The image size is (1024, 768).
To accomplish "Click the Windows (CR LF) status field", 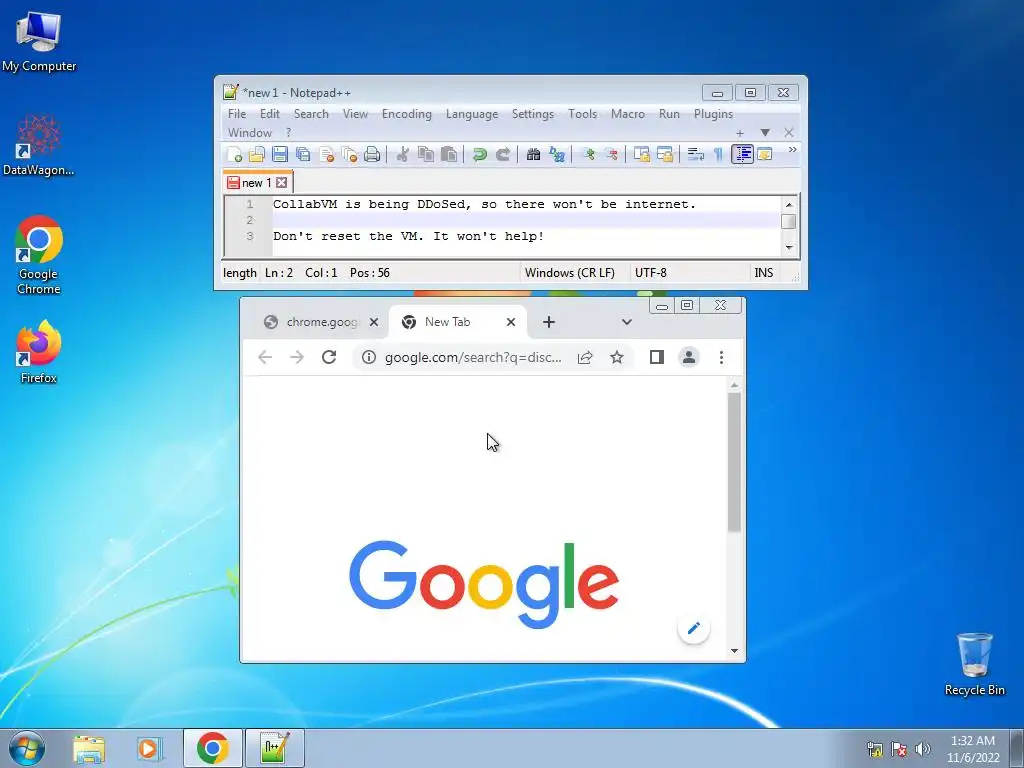I will tap(569, 273).
